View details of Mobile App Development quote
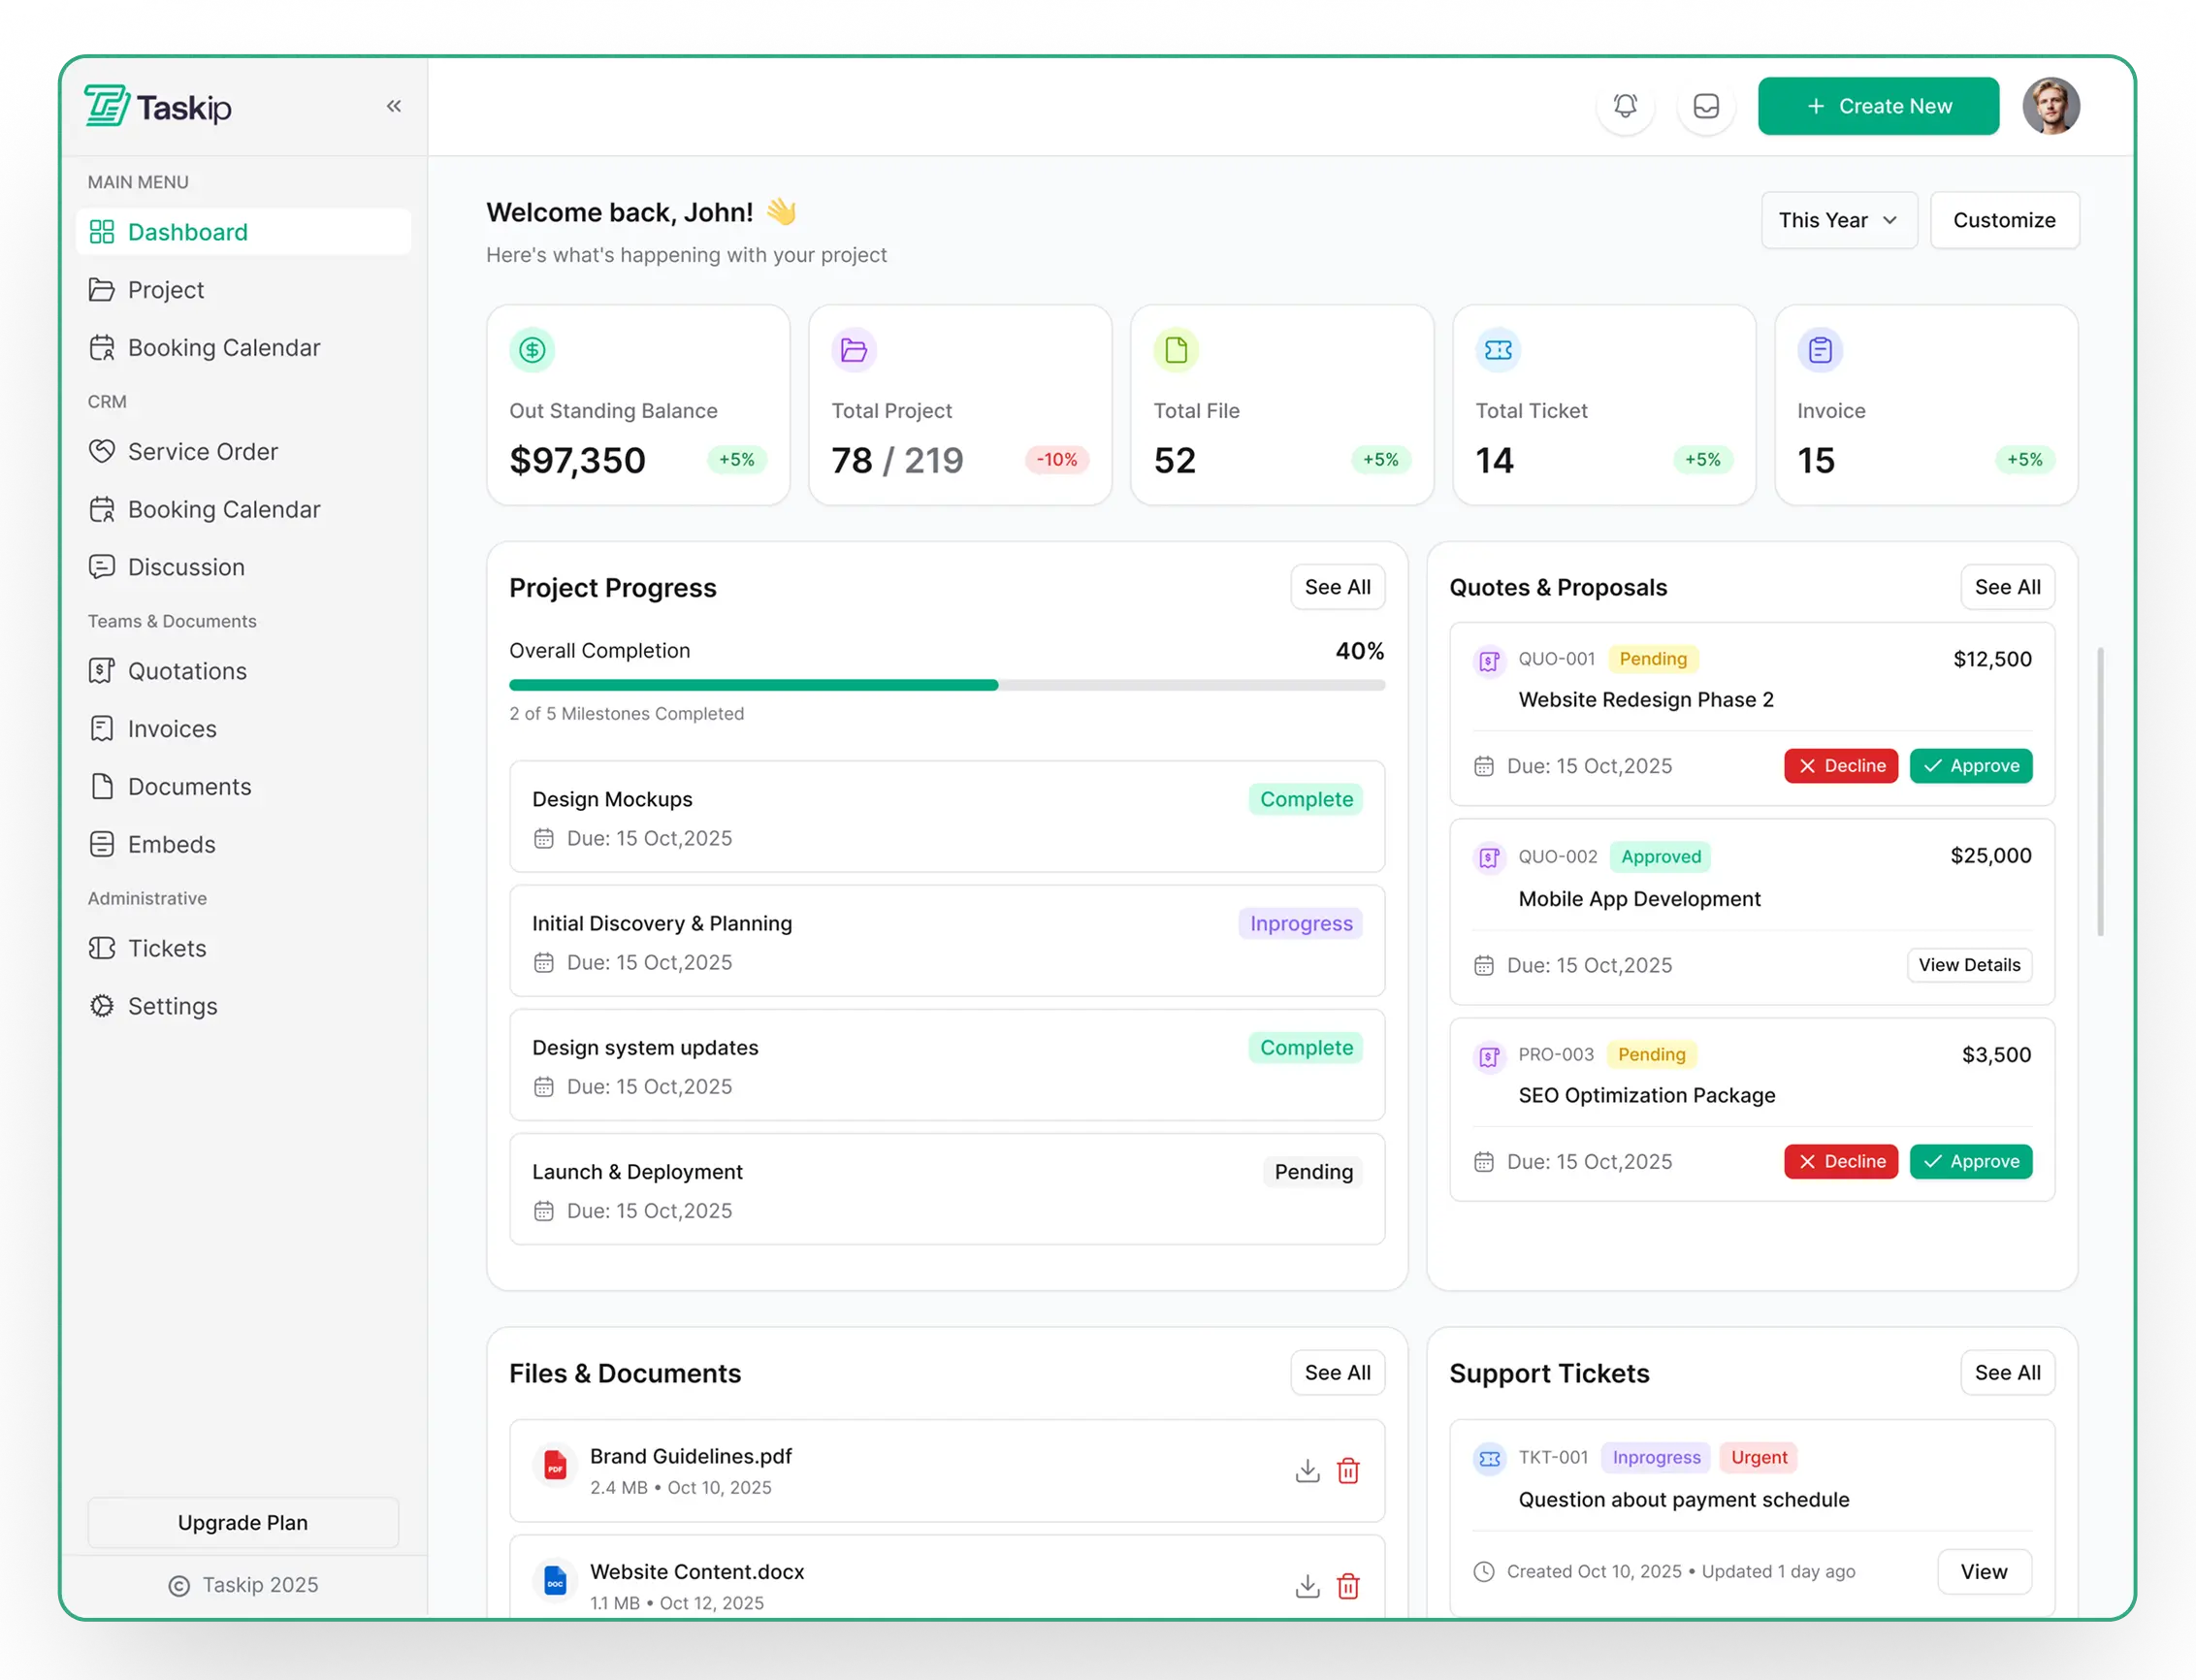 coord(1968,965)
